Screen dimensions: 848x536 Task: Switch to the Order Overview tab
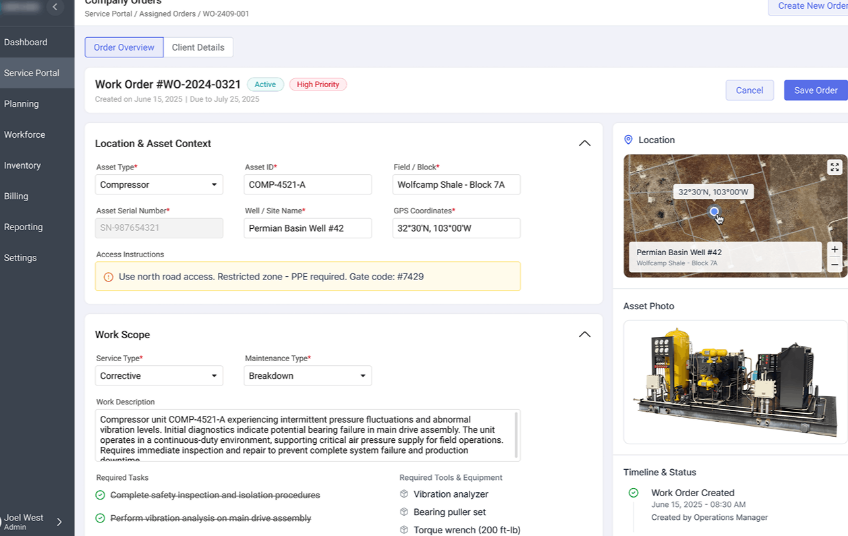124,48
